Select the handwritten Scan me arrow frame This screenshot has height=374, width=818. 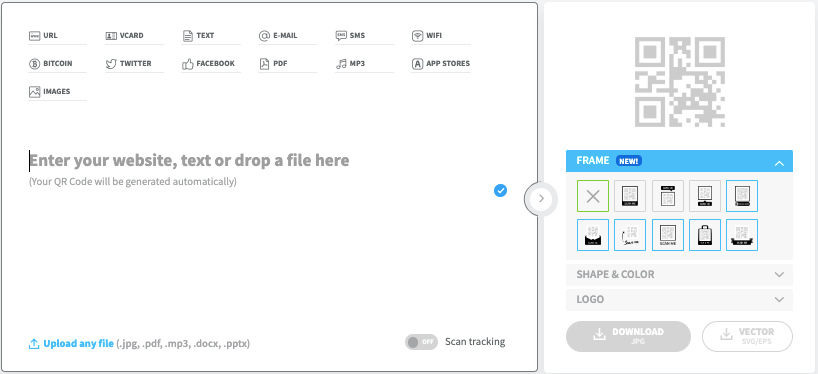coord(630,235)
